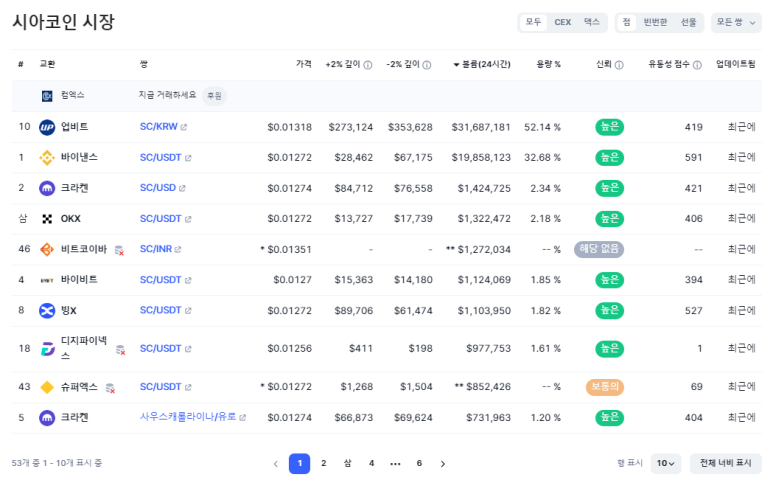Click the 컴엑스 sponsored exchange logo
Viewport: 773px width, 480px height.
(47, 96)
